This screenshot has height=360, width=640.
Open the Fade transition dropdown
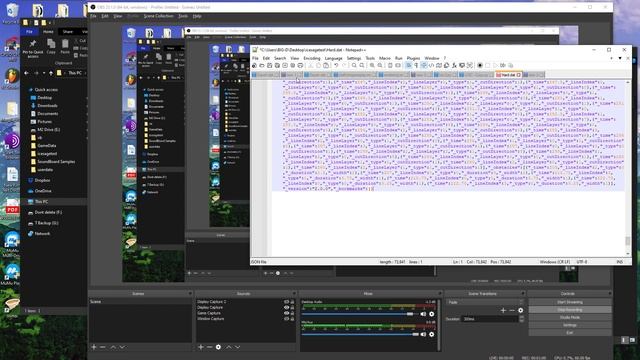coord(484,302)
